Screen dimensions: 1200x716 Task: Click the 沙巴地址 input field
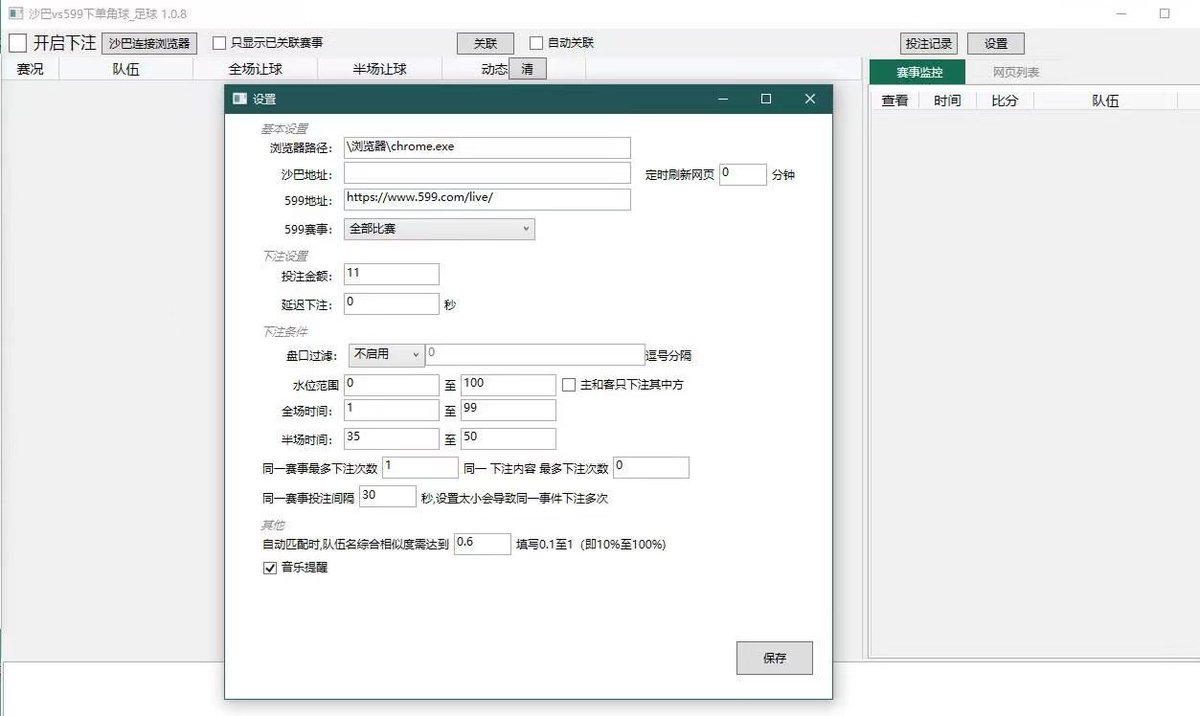coord(487,173)
